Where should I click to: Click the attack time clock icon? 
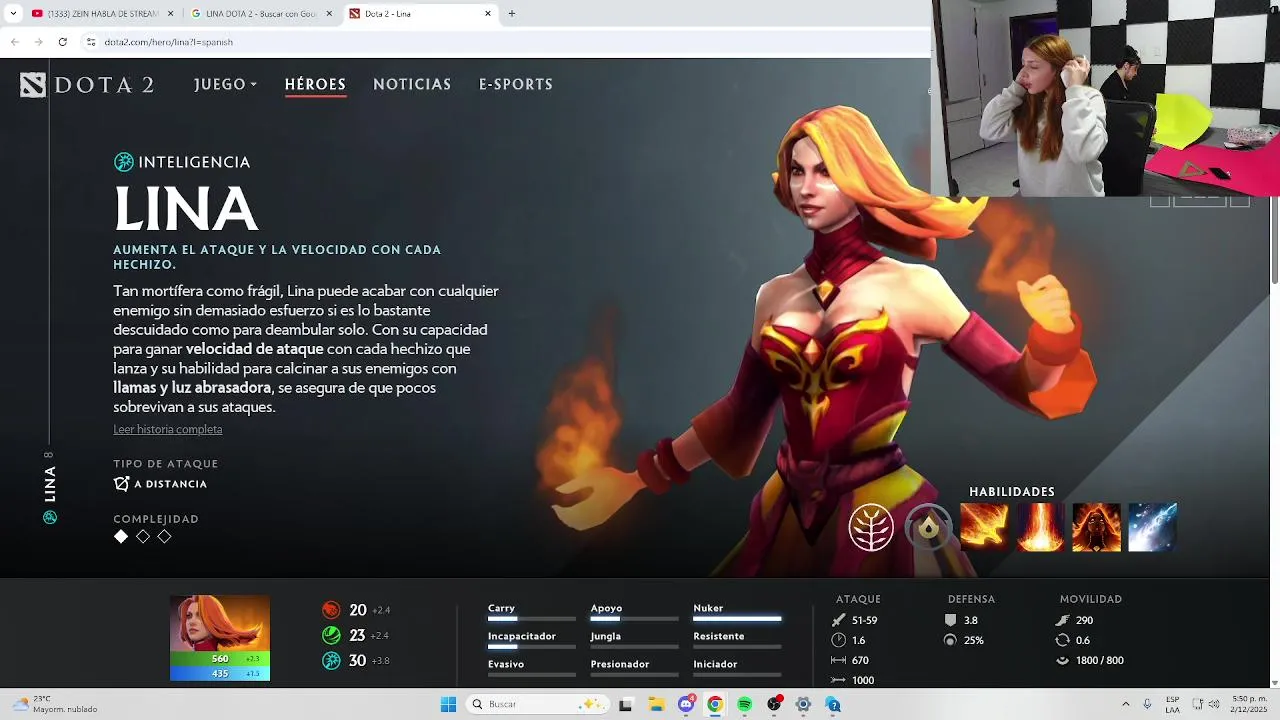point(839,640)
